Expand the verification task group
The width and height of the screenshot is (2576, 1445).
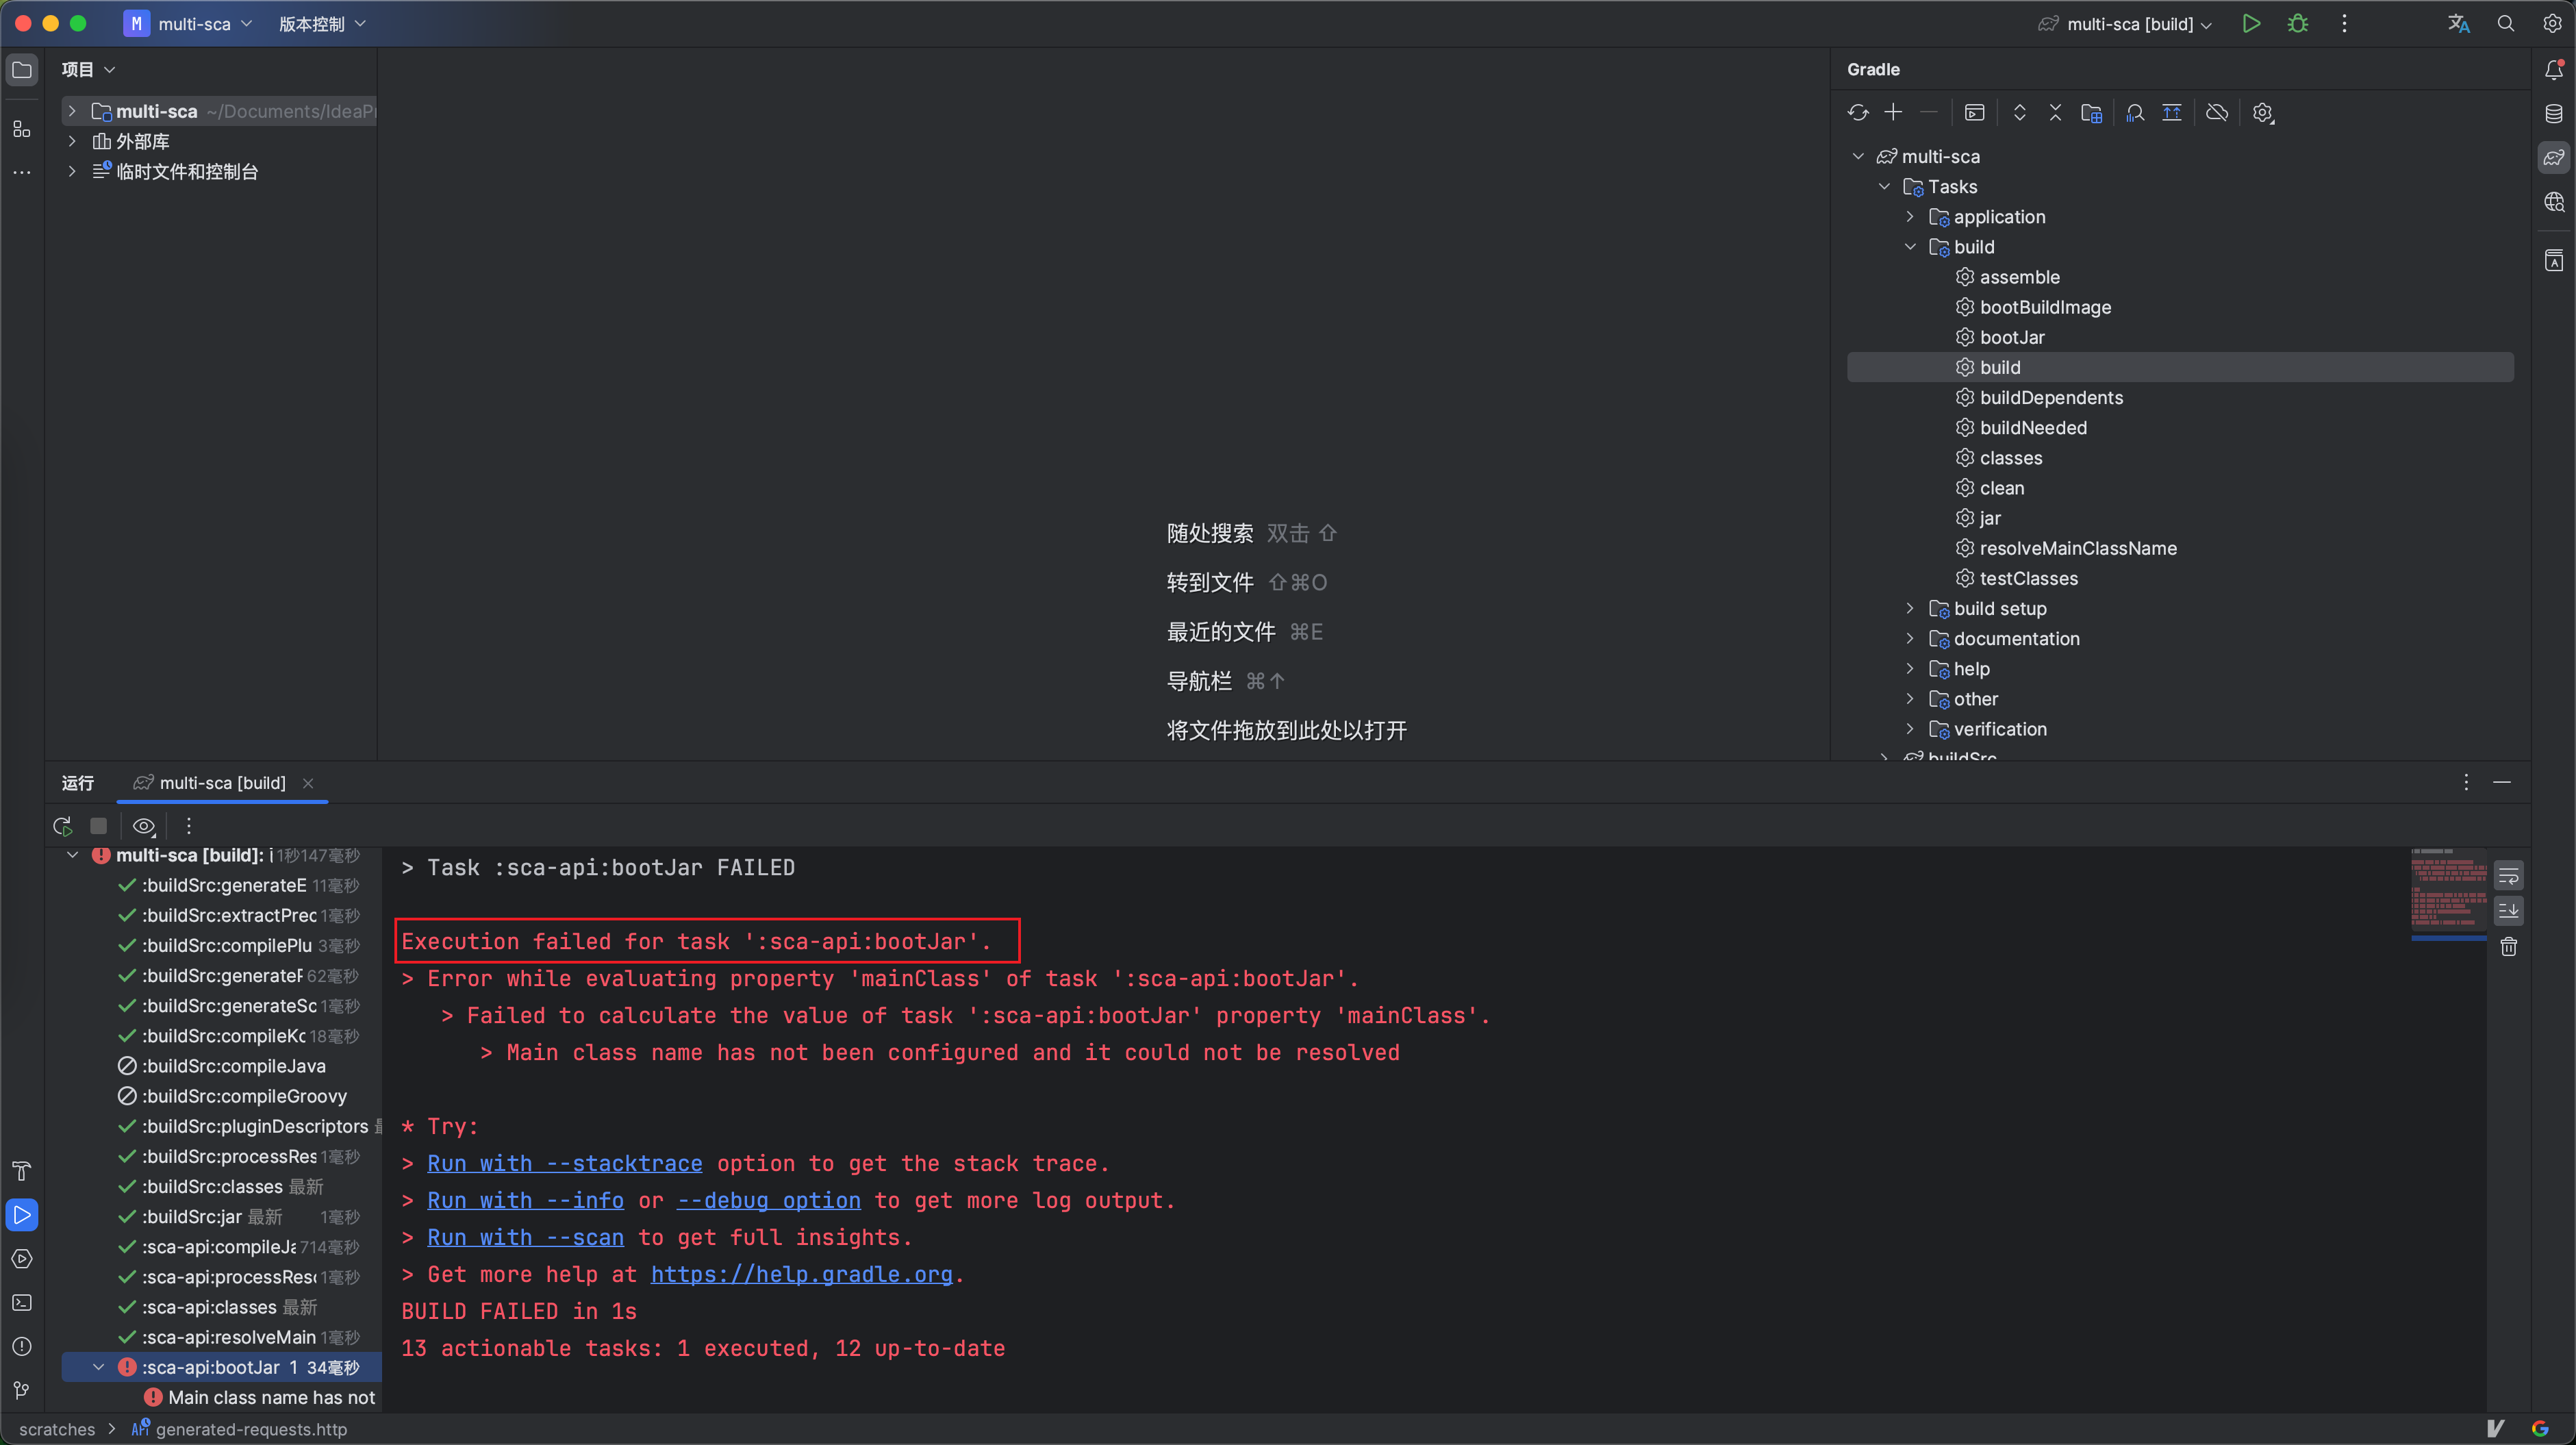(1910, 729)
